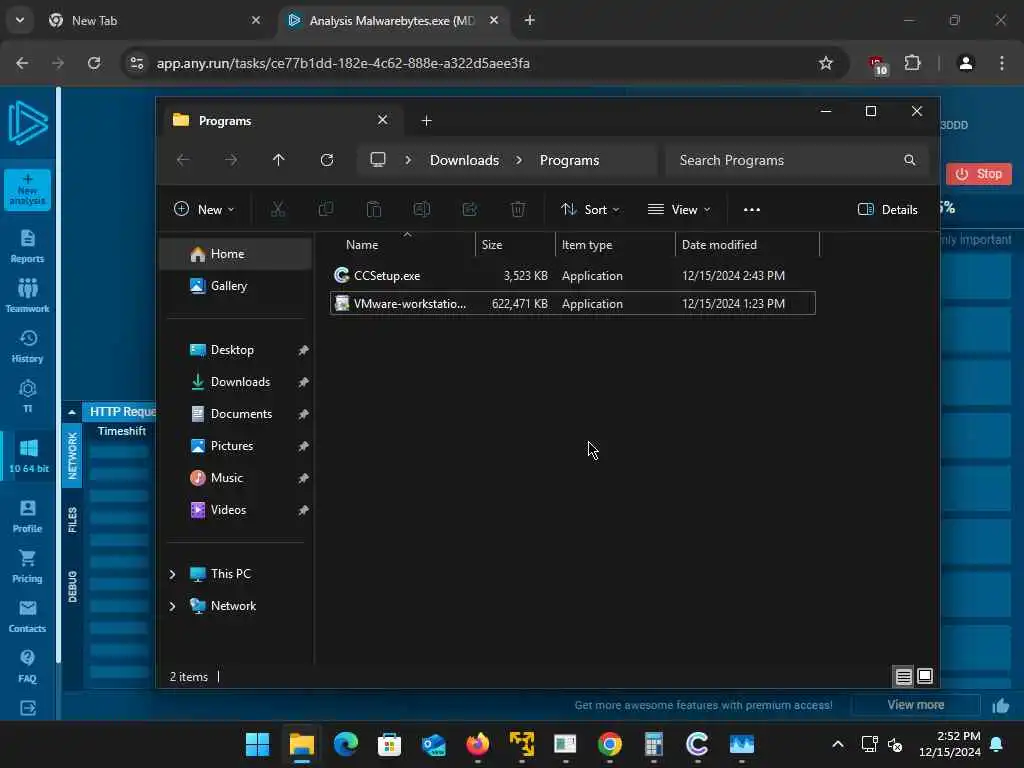Open Chrome Extensions puzzle icon
This screenshot has height=768, width=1024.
912,63
